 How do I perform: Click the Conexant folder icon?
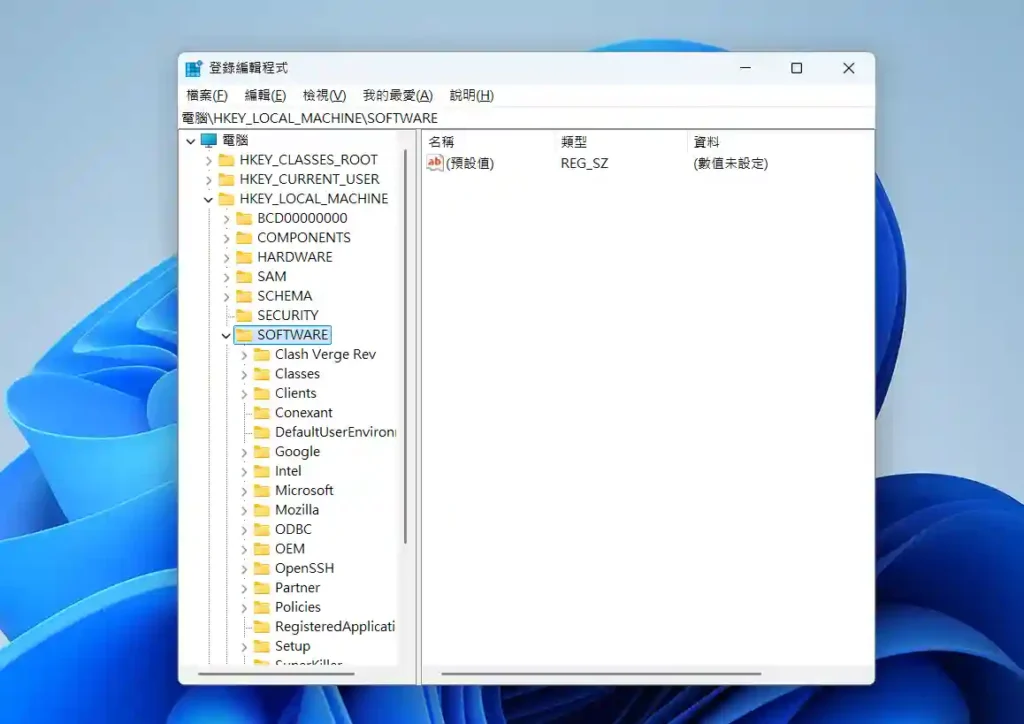coord(261,413)
